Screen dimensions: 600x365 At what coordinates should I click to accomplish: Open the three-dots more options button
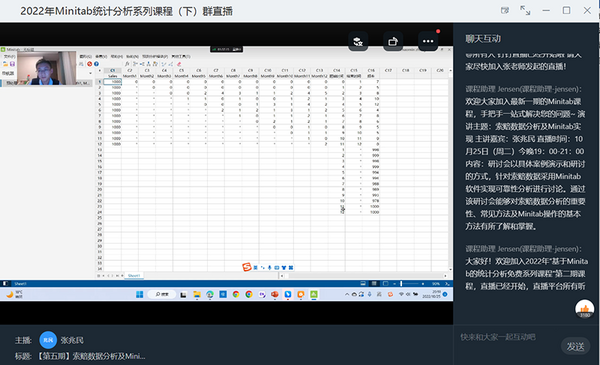click(x=428, y=41)
